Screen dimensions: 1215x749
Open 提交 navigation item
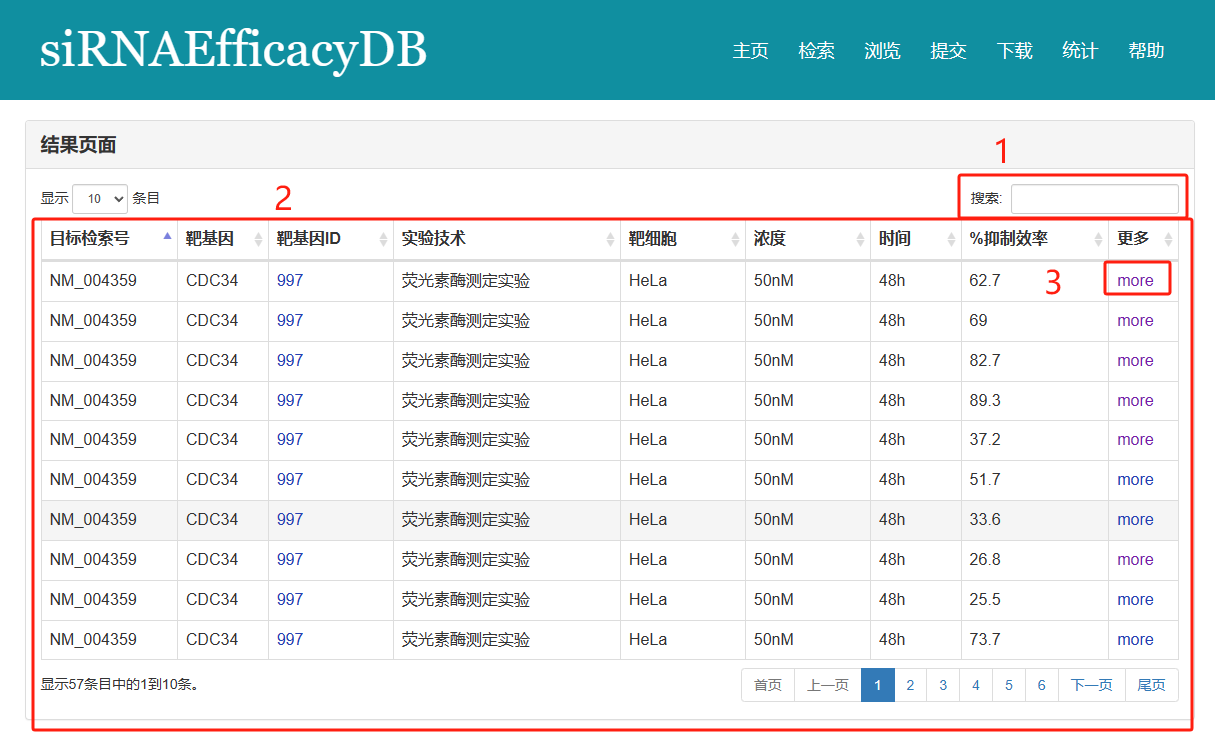(x=948, y=51)
